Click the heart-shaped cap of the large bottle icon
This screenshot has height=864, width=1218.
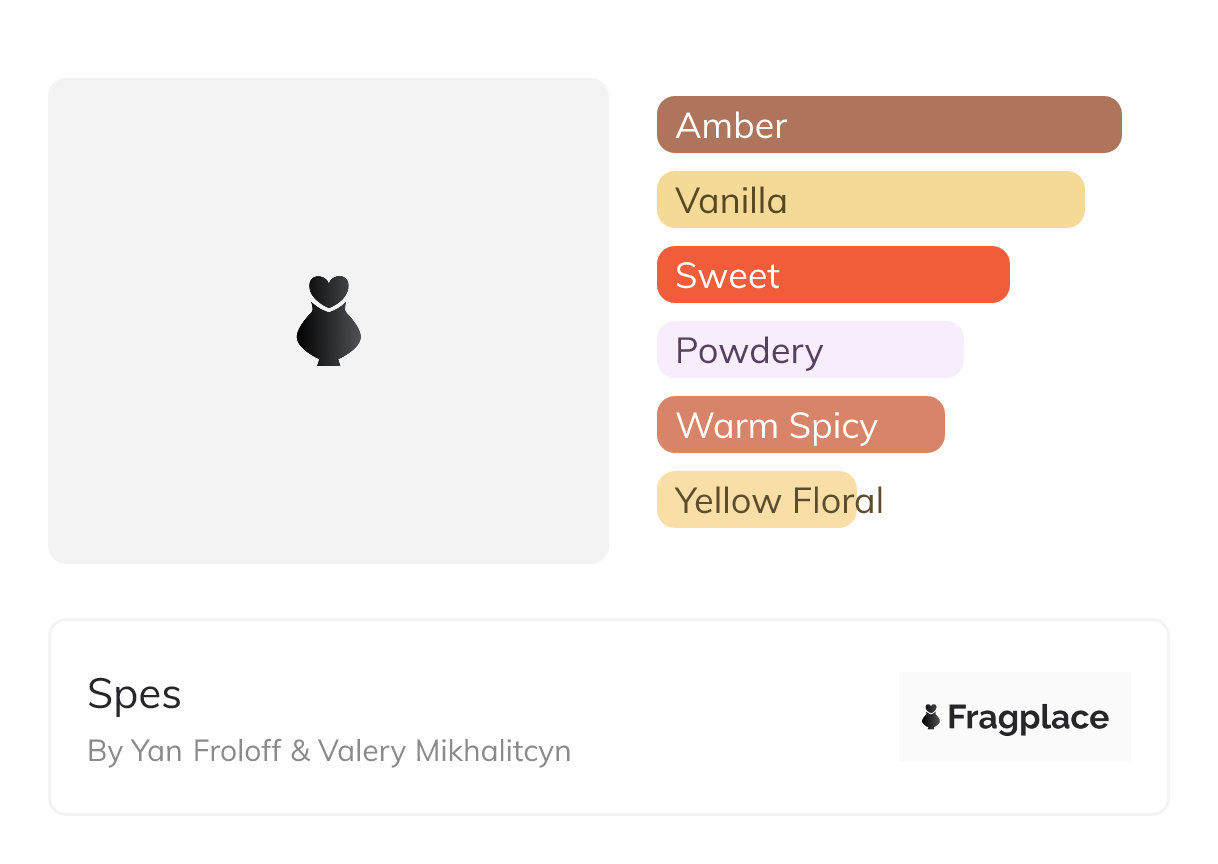[x=328, y=289]
